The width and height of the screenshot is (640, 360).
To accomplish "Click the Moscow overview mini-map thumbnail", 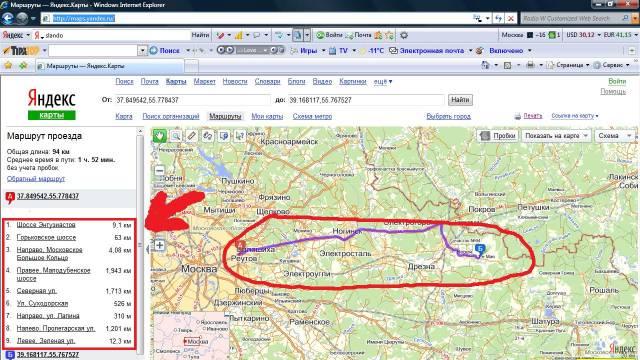I will click(x=191, y=336).
